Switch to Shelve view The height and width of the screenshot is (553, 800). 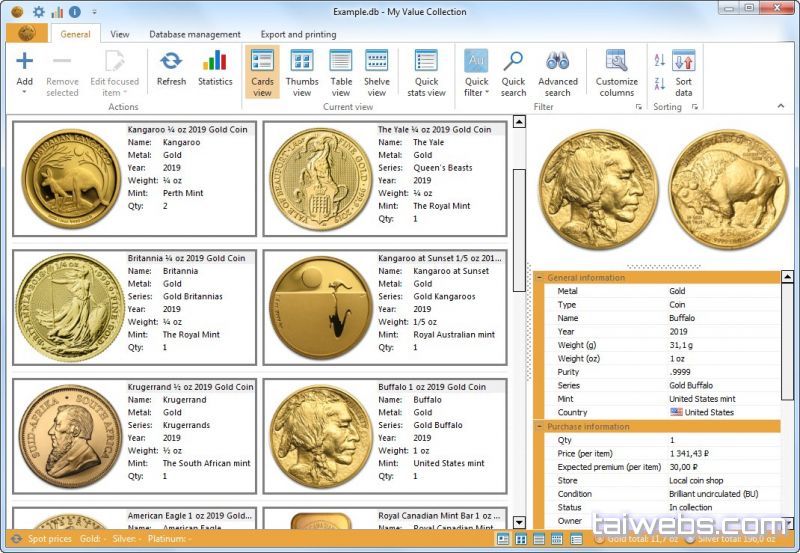click(x=377, y=72)
